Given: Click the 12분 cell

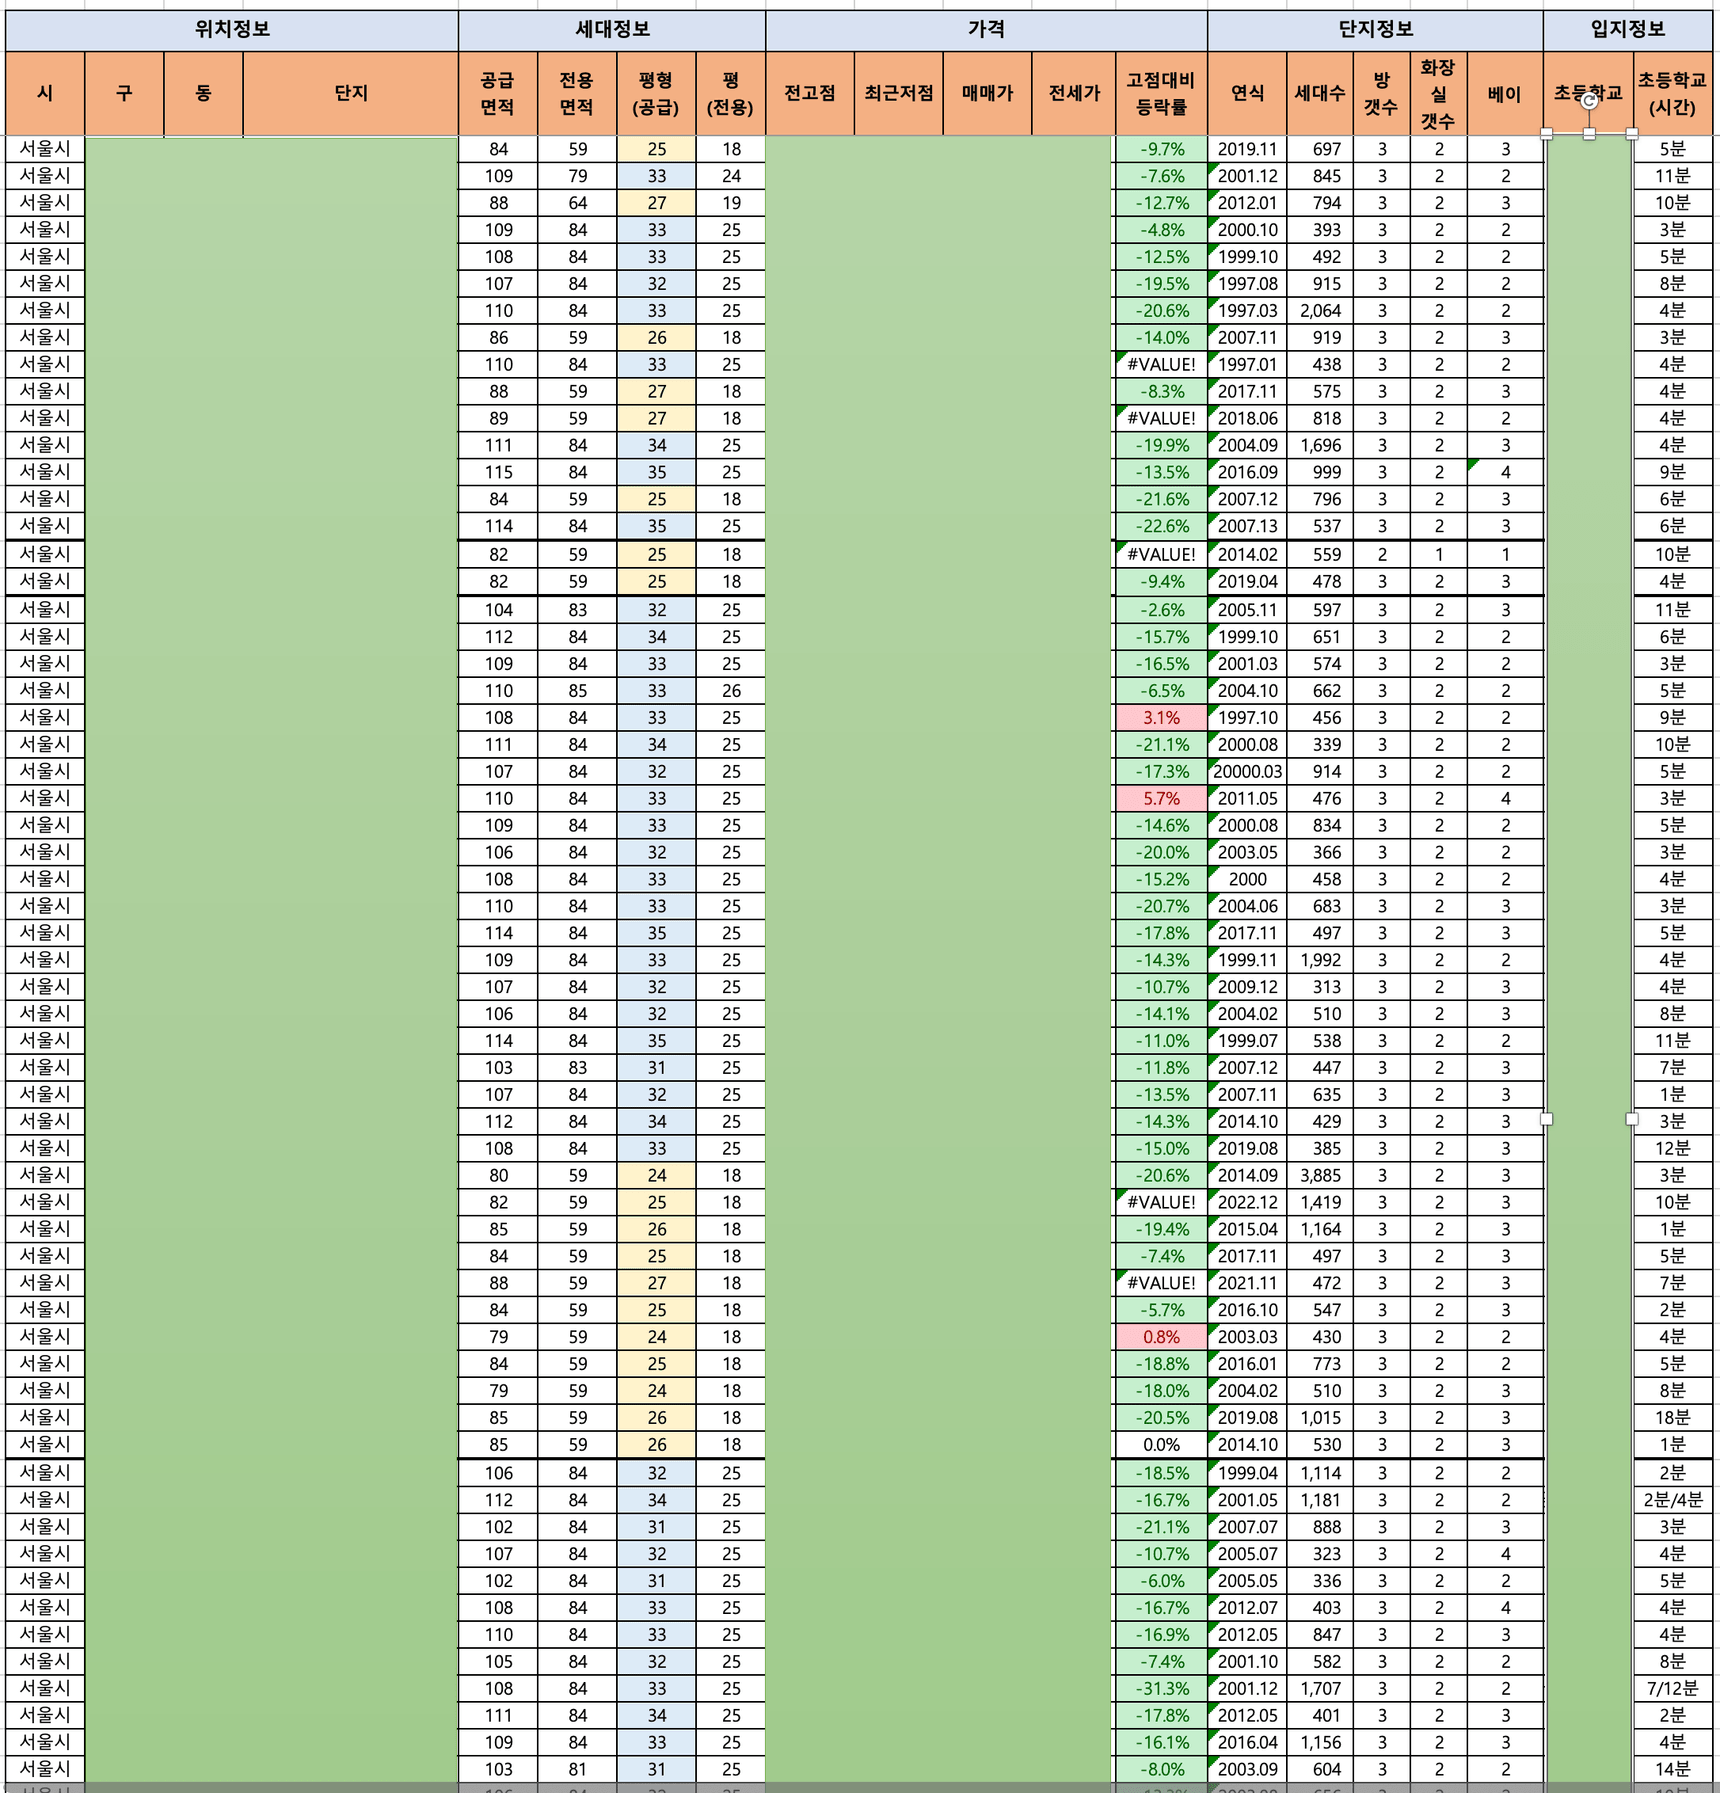Looking at the screenshot, I should pos(1673,1149).
